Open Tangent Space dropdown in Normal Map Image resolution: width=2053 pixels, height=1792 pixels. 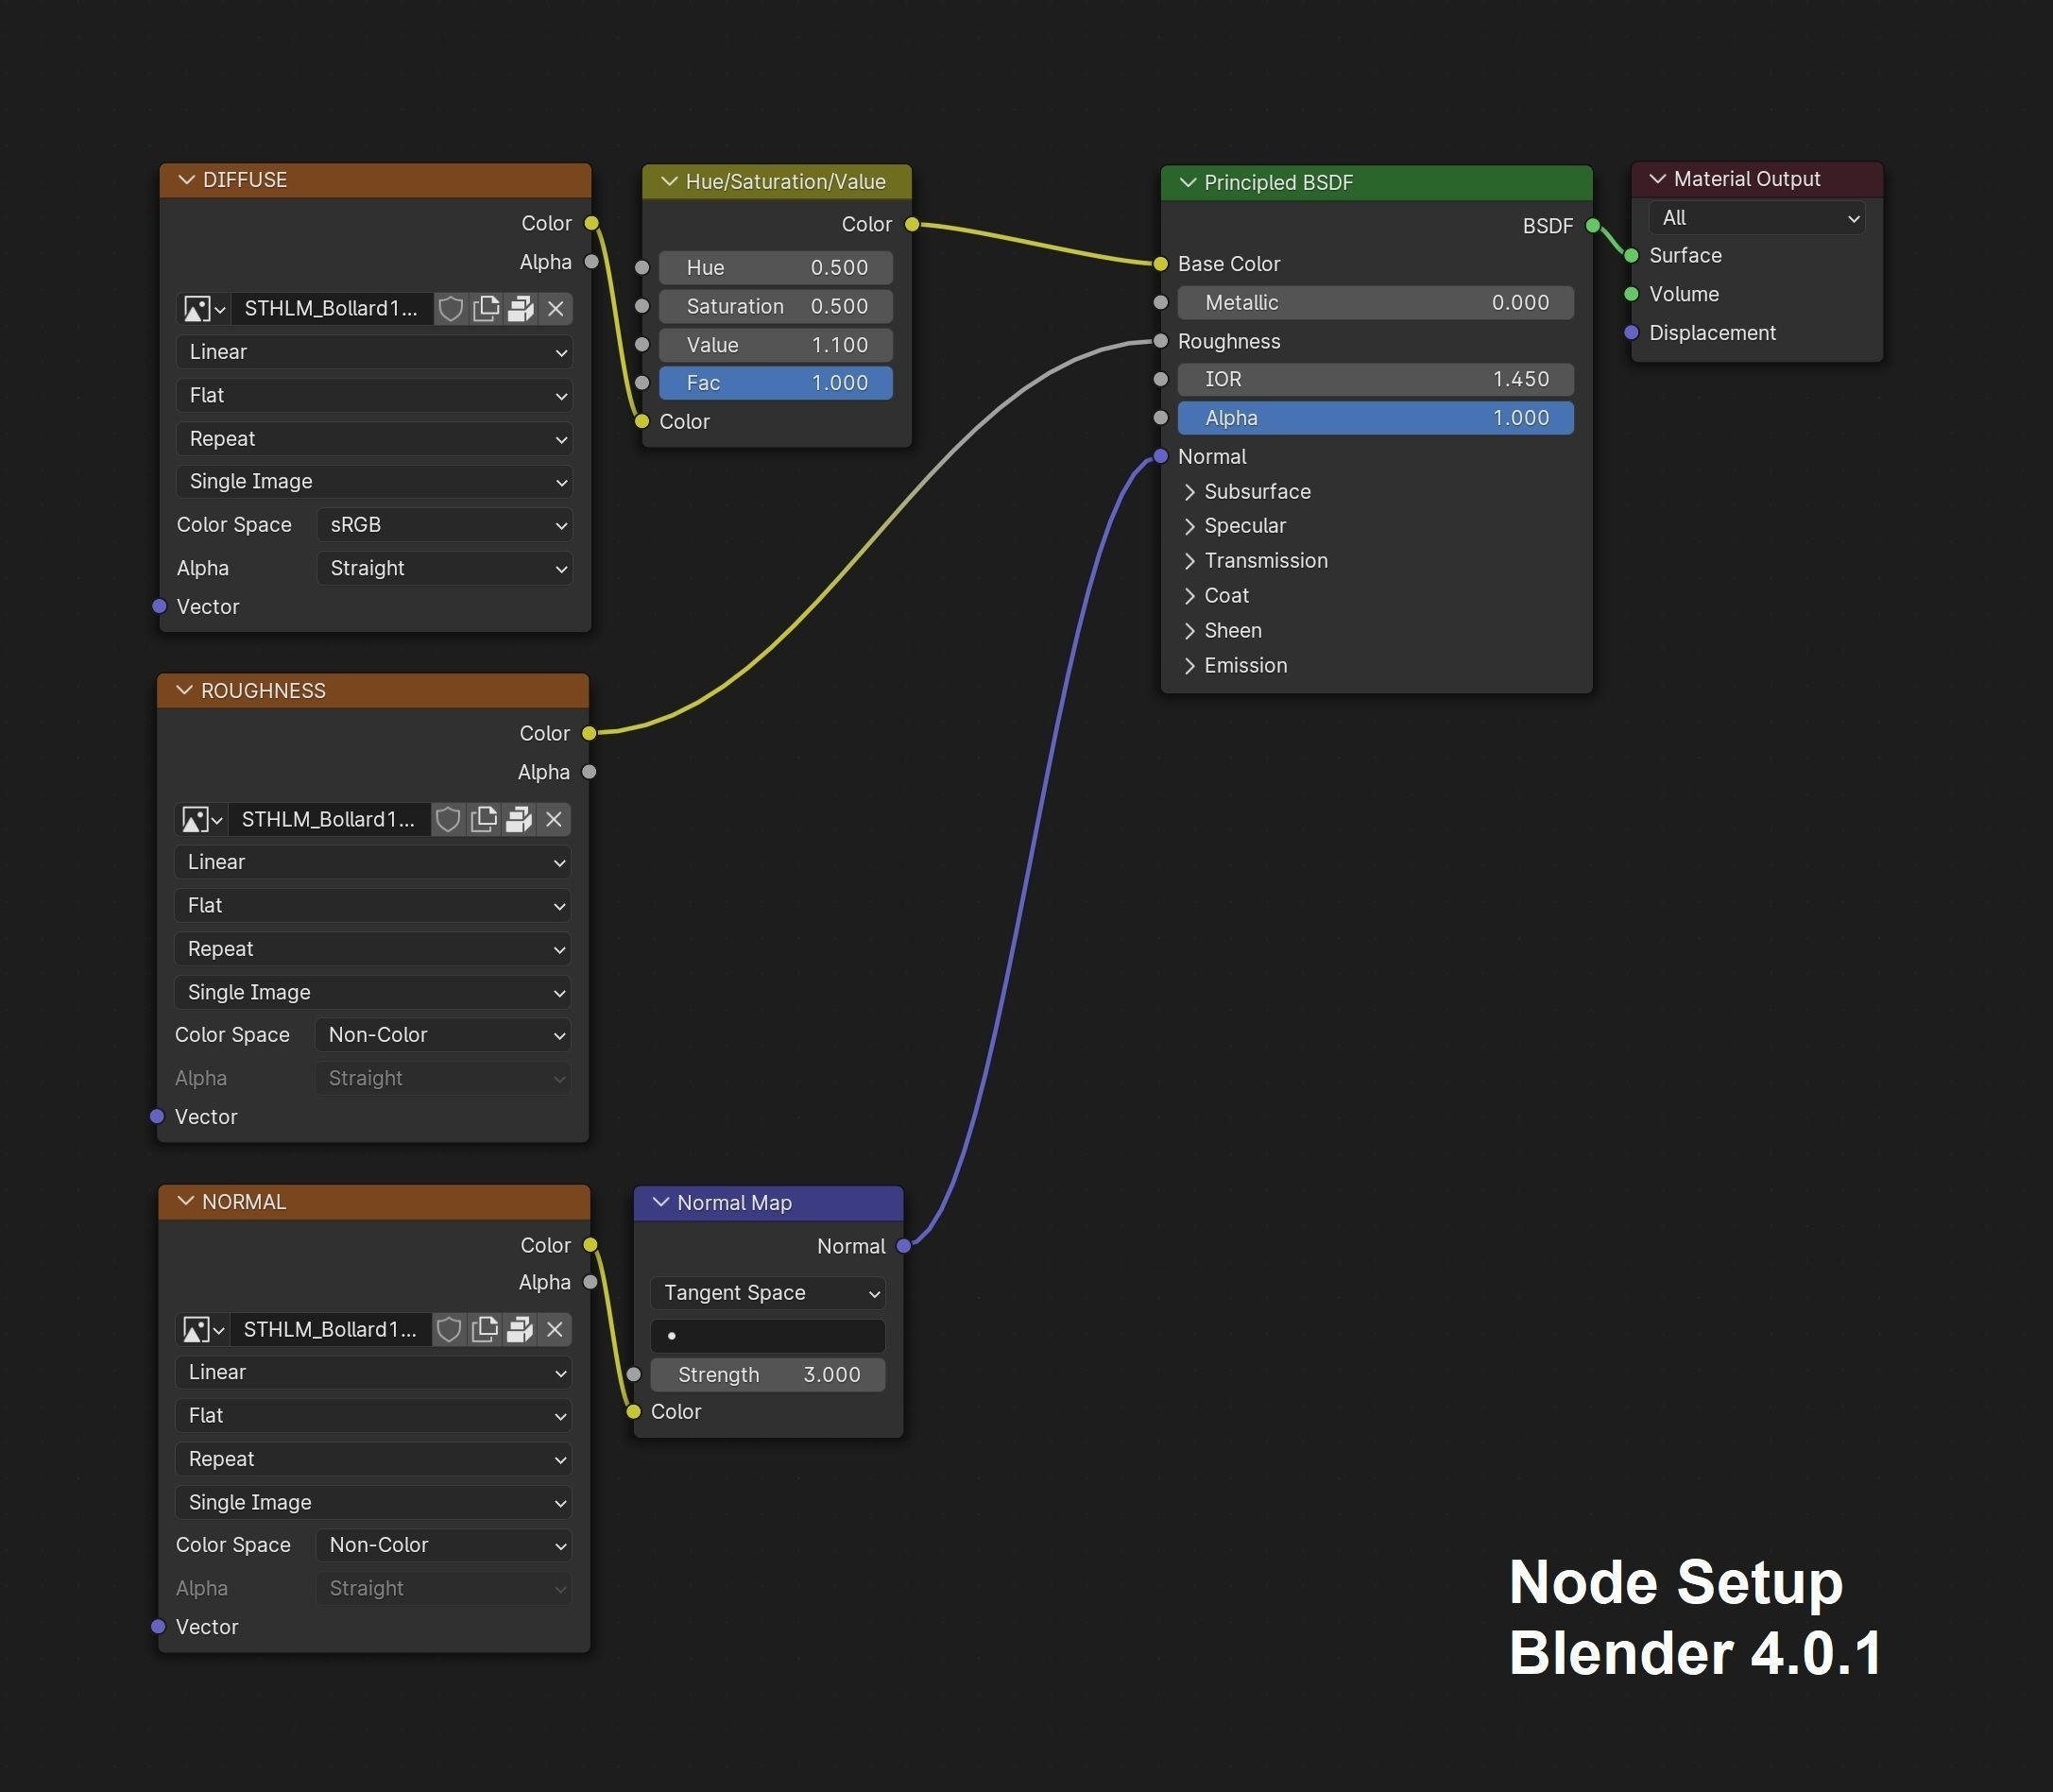tap(768, 1293)
